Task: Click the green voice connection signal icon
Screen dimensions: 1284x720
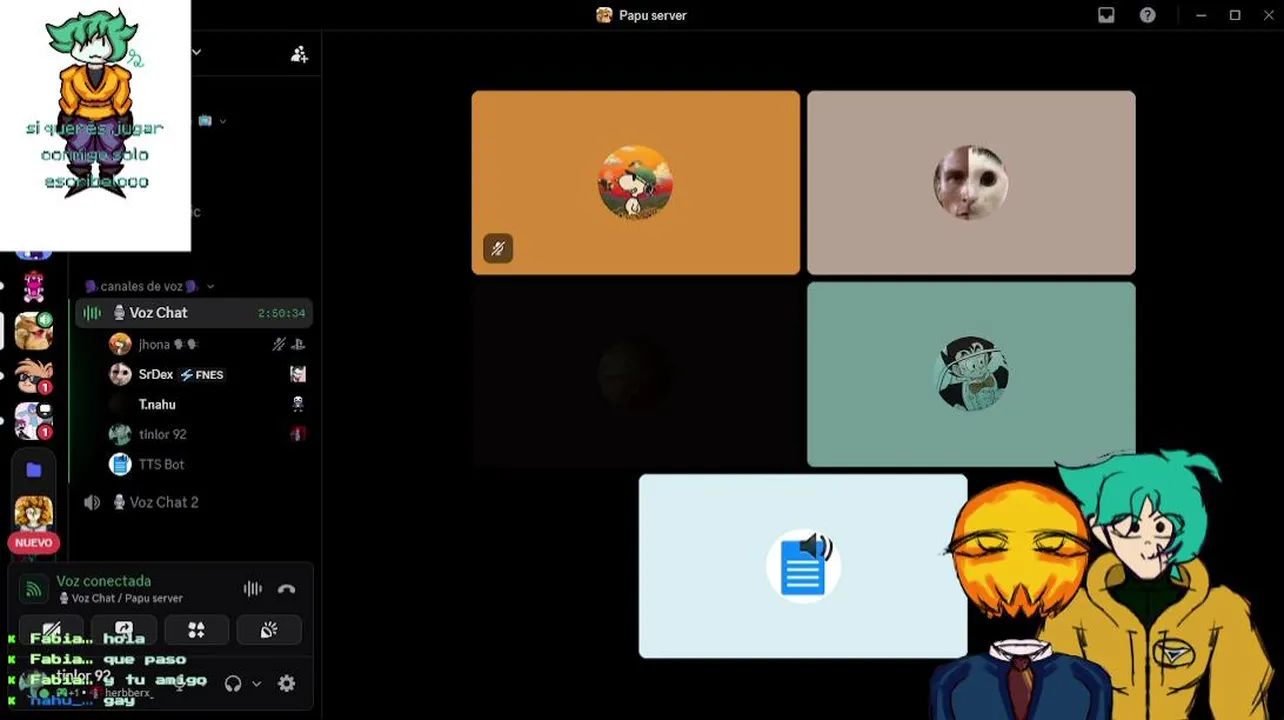Action: [33, 589]
